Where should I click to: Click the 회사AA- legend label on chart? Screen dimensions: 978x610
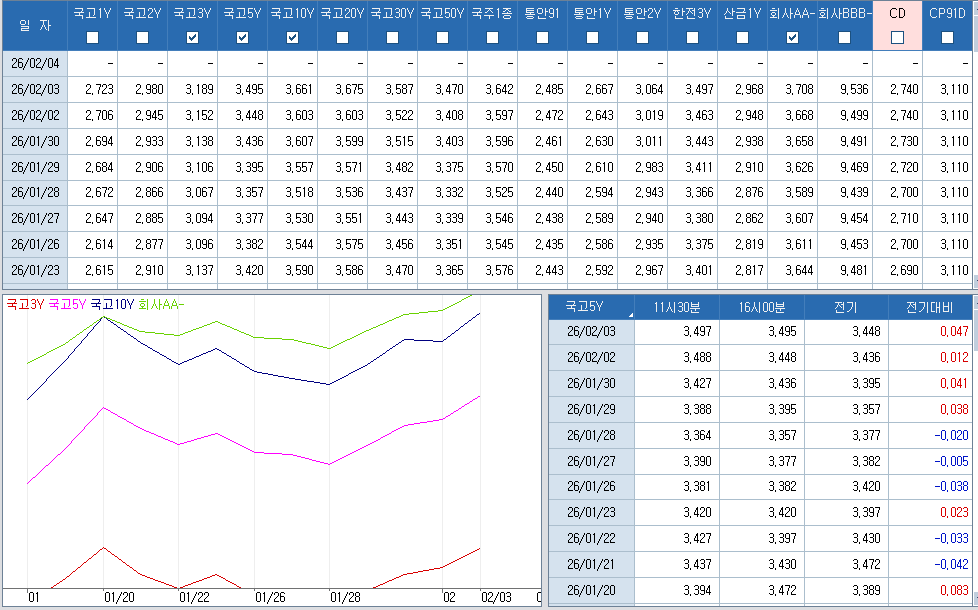(160, 304)
